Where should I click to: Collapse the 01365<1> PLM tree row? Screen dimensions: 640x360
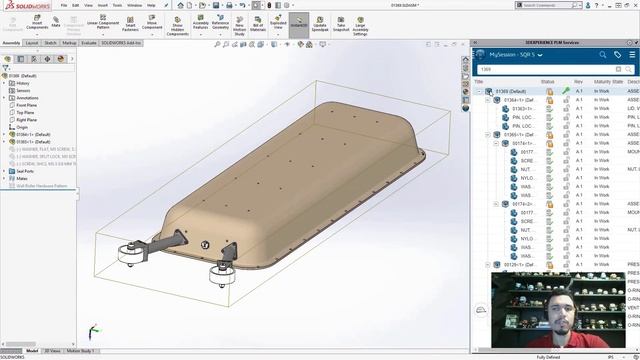487,135
